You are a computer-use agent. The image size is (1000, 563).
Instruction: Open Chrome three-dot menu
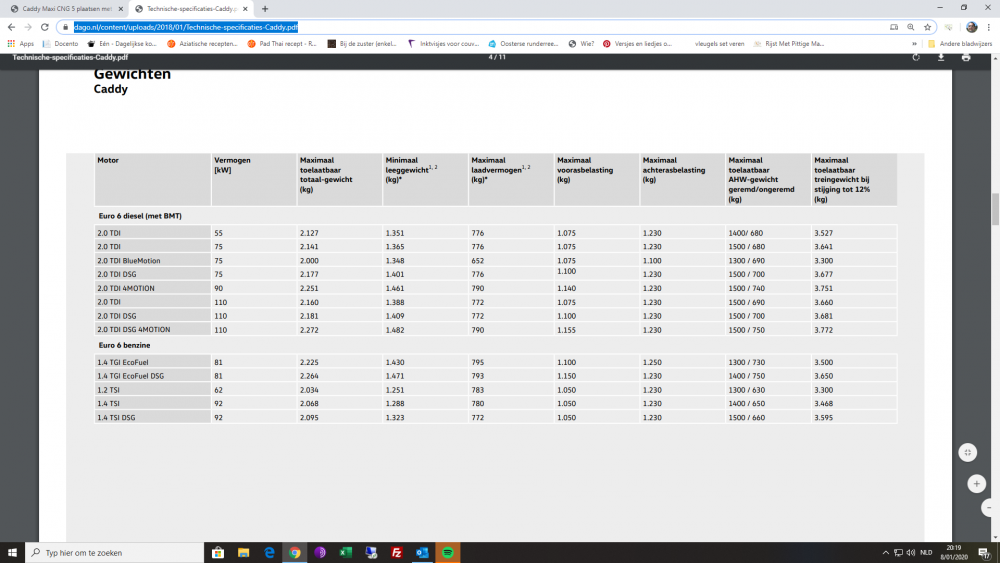989,27
